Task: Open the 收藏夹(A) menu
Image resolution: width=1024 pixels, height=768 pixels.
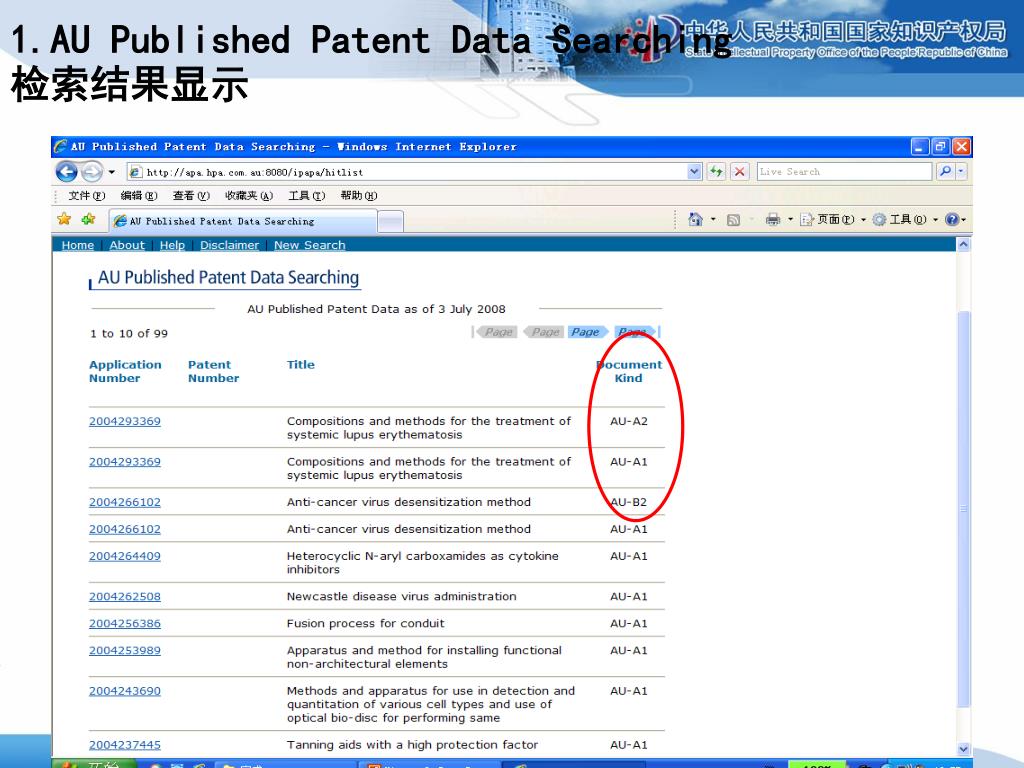Action: coord(248,195)
